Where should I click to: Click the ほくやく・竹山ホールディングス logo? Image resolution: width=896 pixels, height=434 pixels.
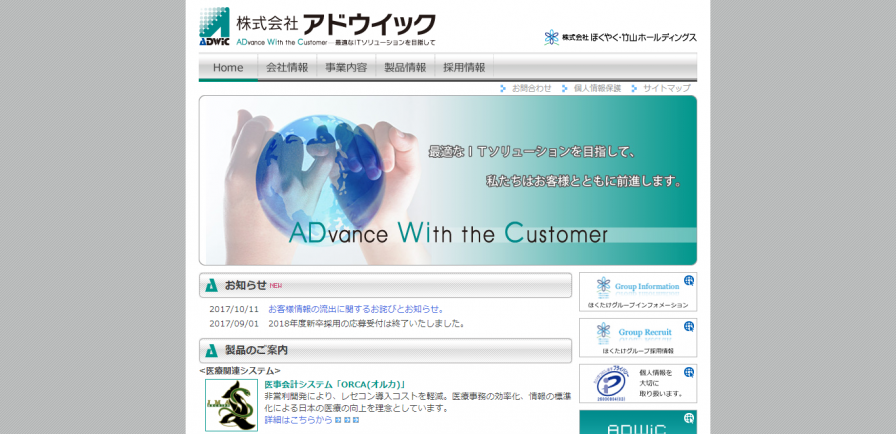621,38
